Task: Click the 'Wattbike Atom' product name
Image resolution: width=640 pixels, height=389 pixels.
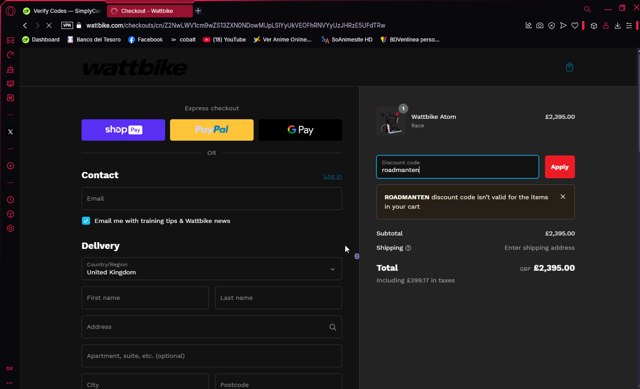Action: pos(433,117)
